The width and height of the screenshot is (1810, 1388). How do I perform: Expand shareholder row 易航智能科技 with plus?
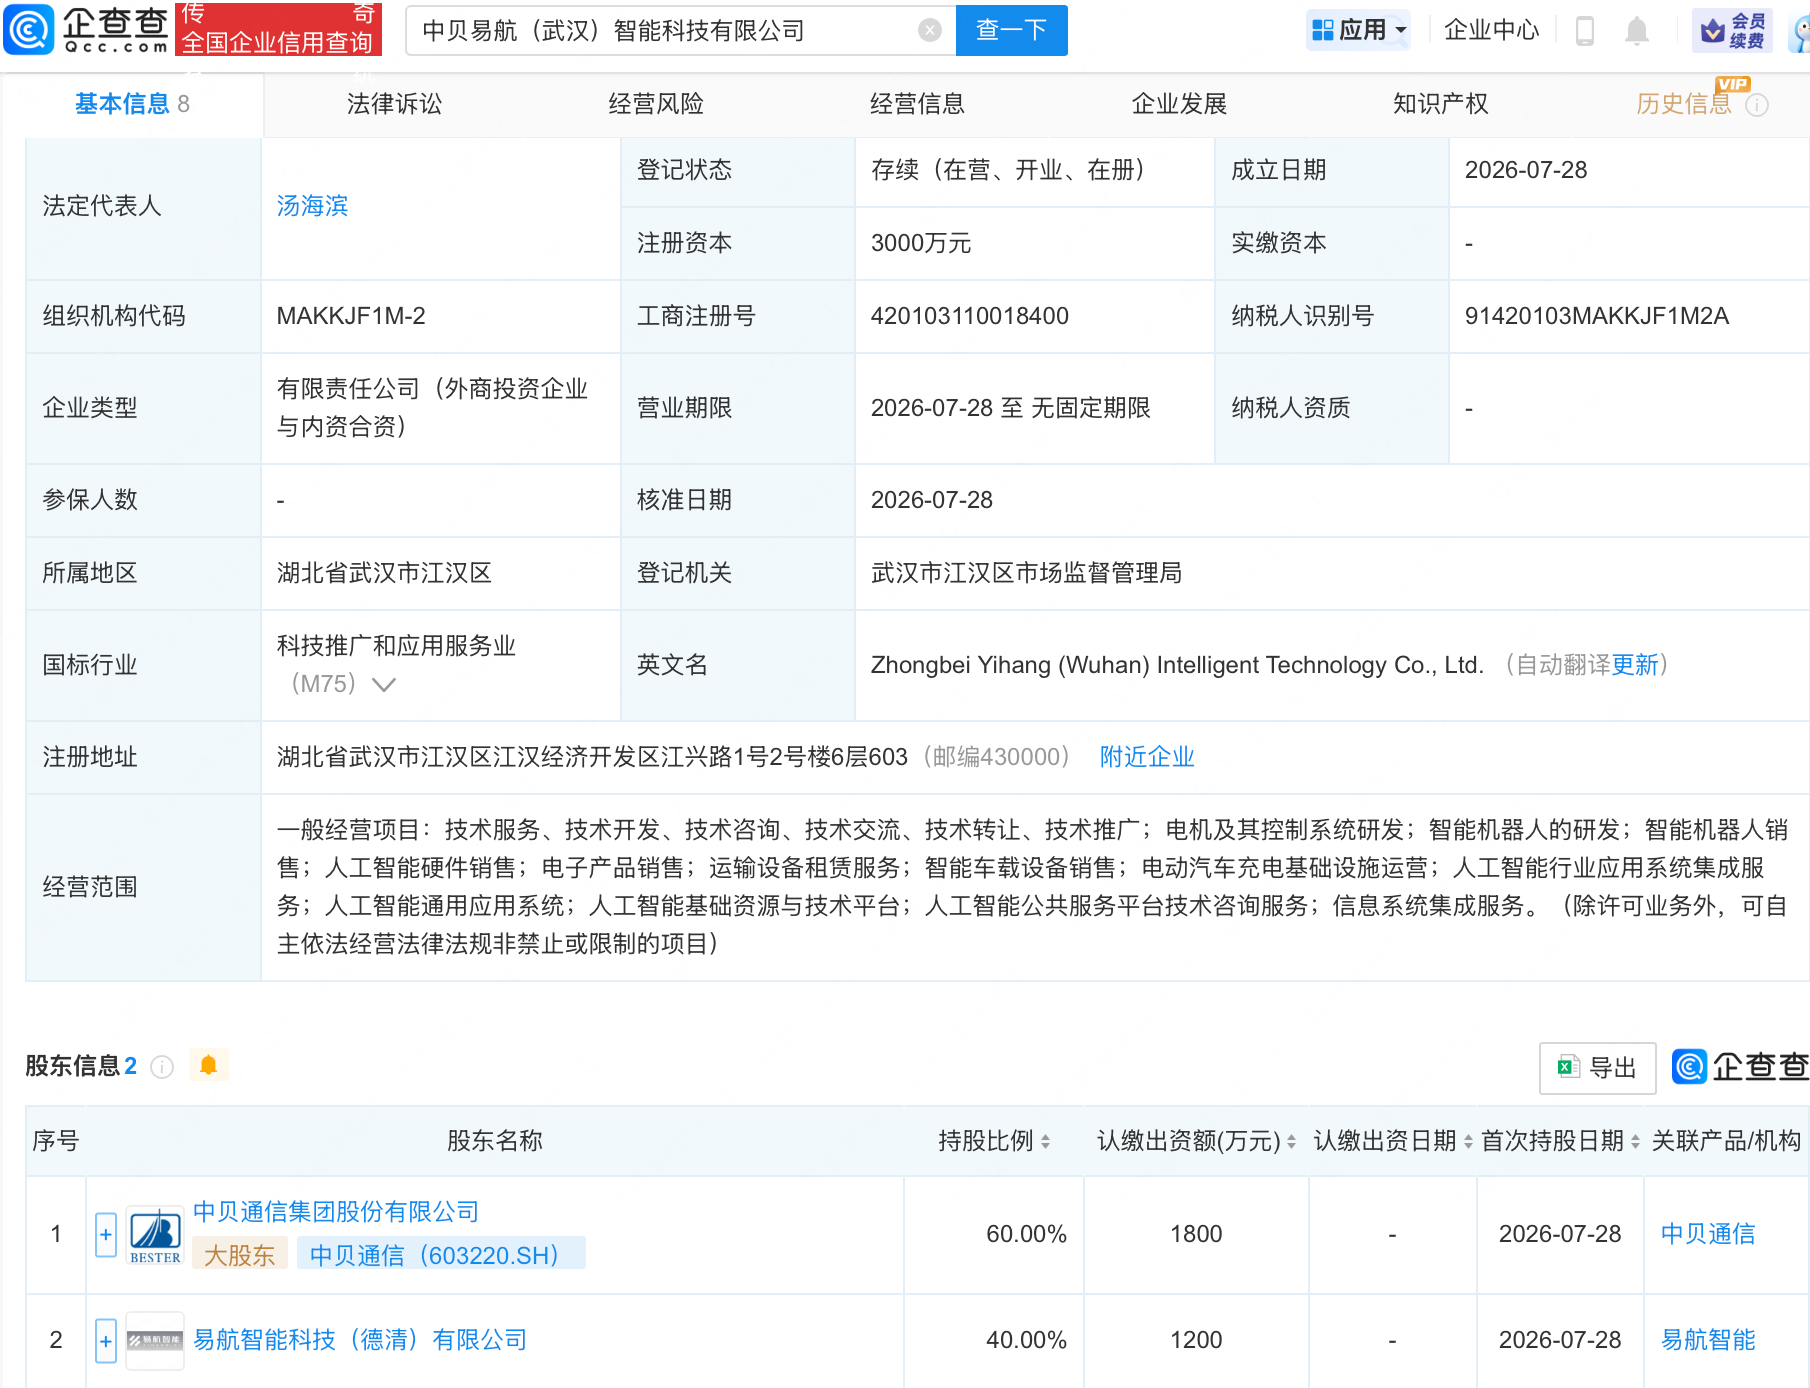[x=106, y=1341]
